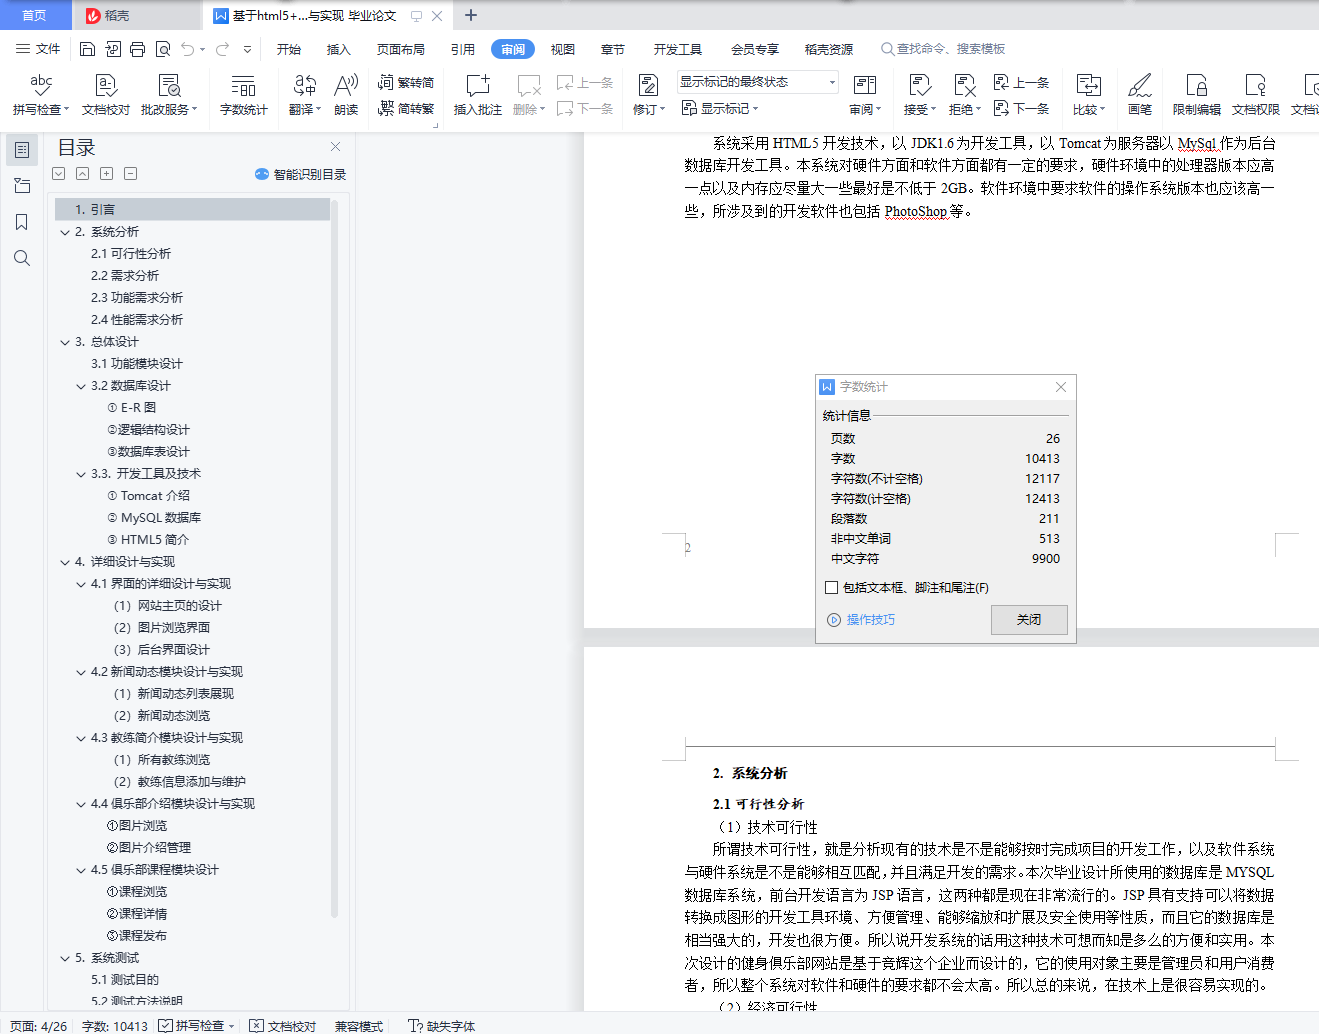The image size is (1319, 1034).
Task: Click the 目录 outline icon in the left sidebar
Action: pos(22,150)
